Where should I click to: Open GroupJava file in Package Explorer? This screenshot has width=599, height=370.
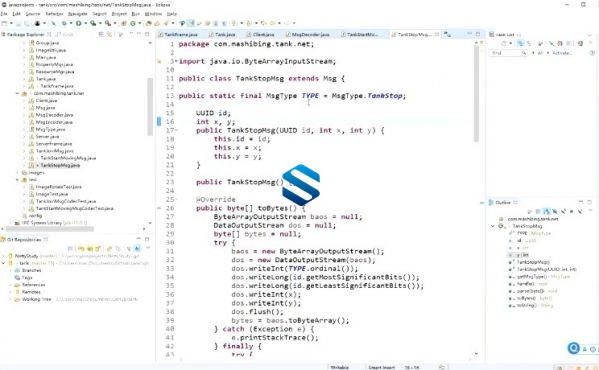(x=47, y=43)
